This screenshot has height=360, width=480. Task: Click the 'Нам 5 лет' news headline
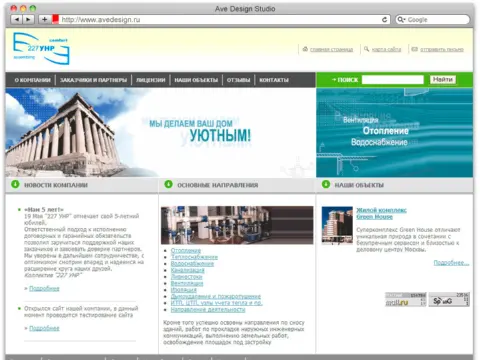(44, 210)
